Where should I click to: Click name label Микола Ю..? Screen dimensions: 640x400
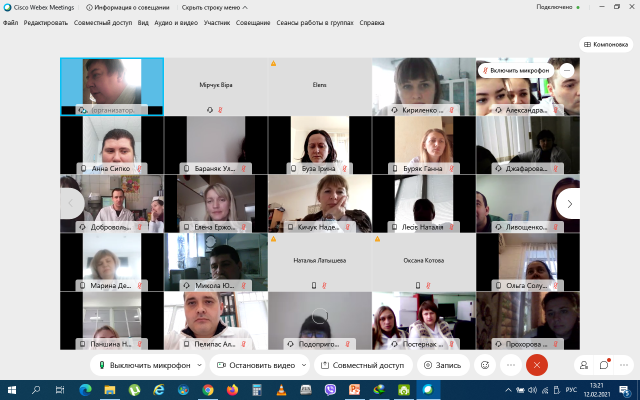click(215, 286)
